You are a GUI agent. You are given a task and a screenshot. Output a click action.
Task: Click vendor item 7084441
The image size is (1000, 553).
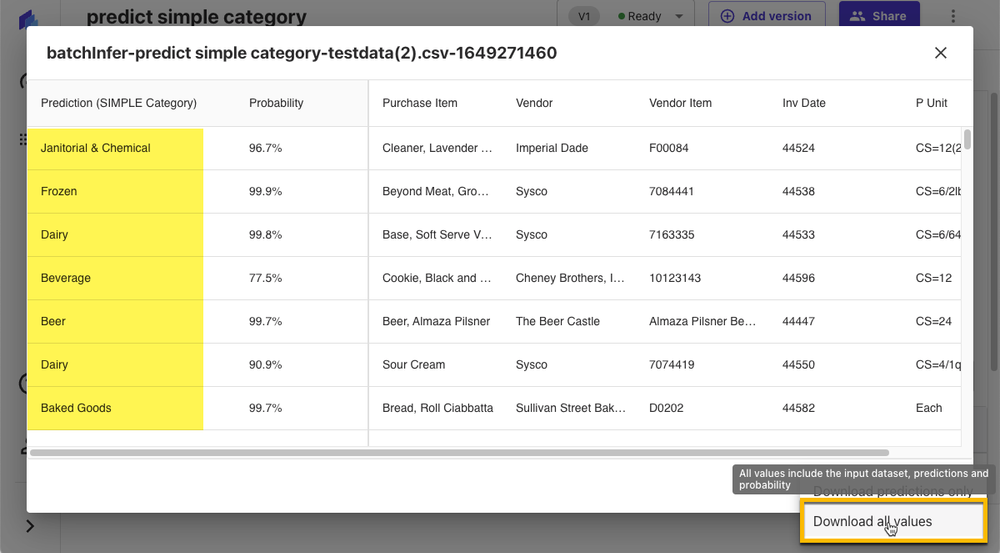pos(671,191)
